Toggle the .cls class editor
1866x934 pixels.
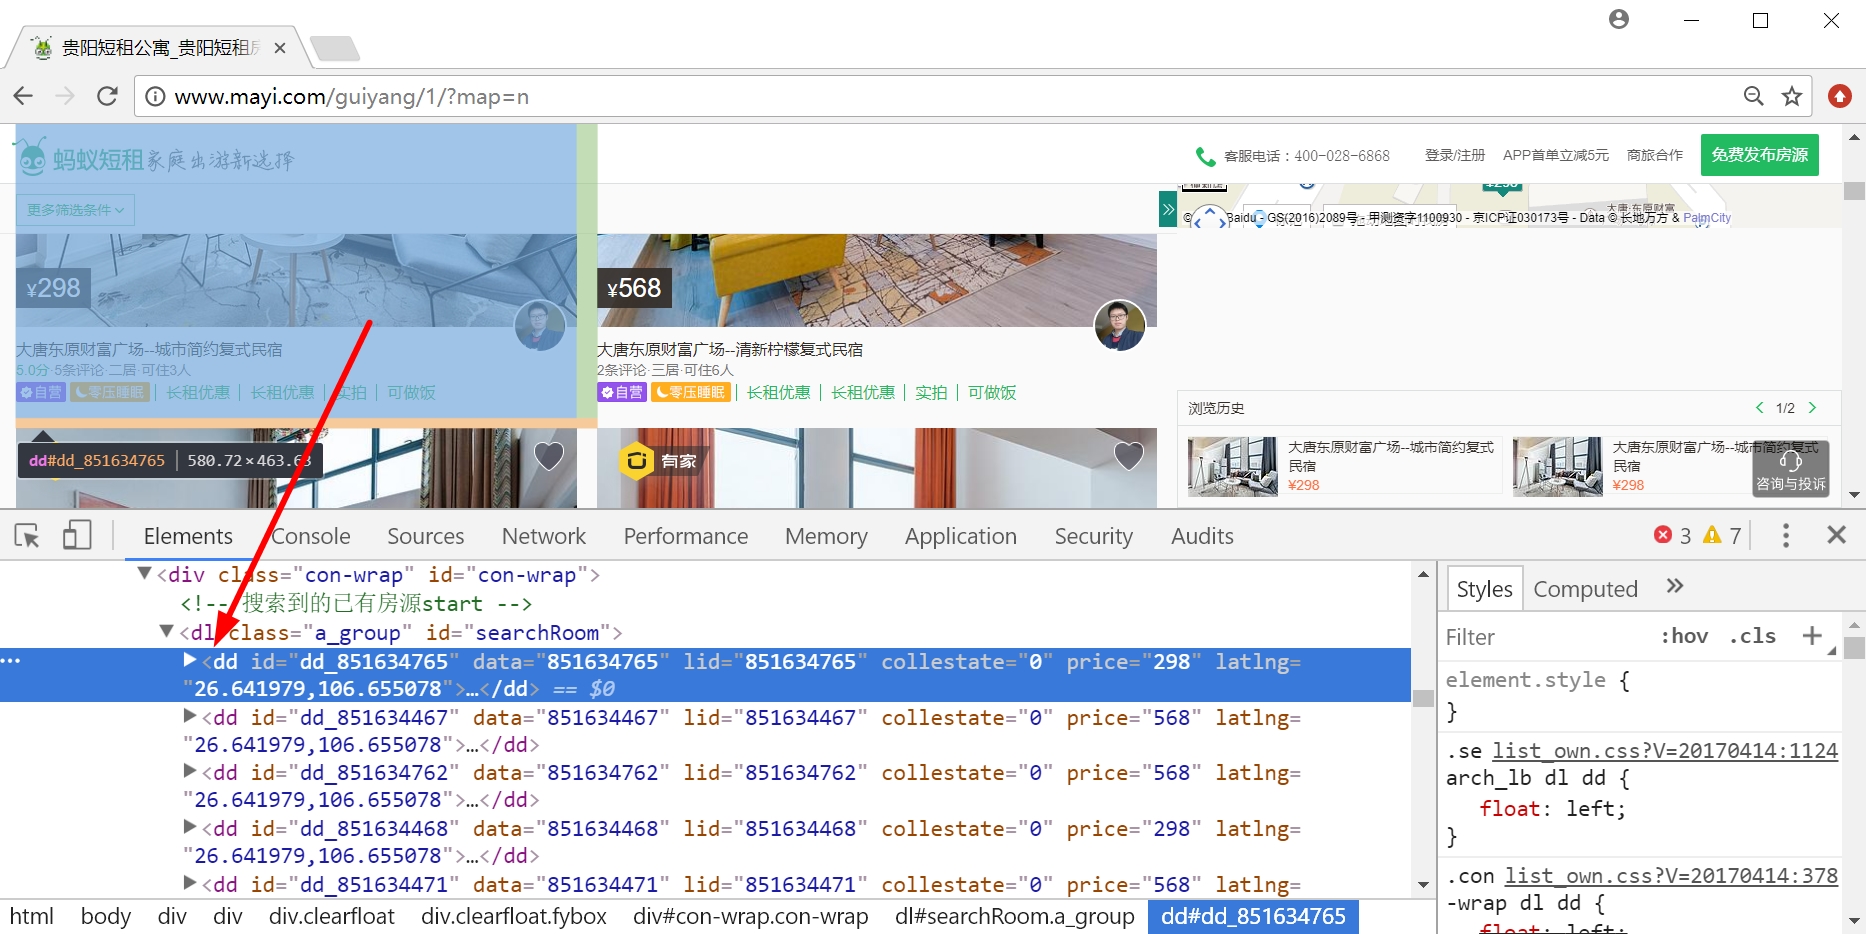pyautogui.click(x=1752, y=636)
